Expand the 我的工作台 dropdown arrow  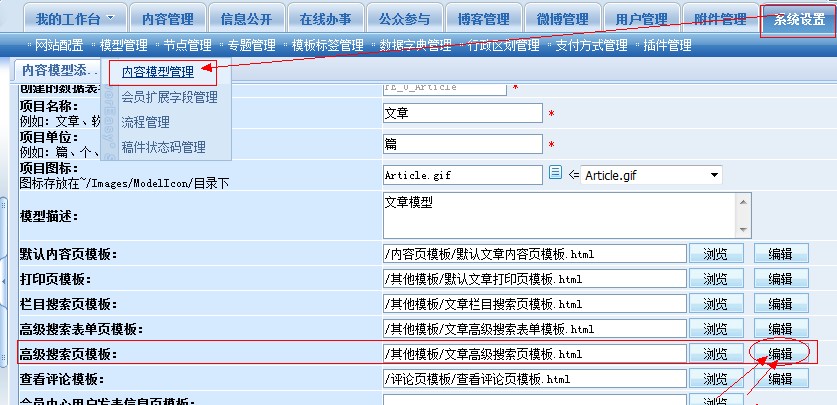(x=111, y=19)
